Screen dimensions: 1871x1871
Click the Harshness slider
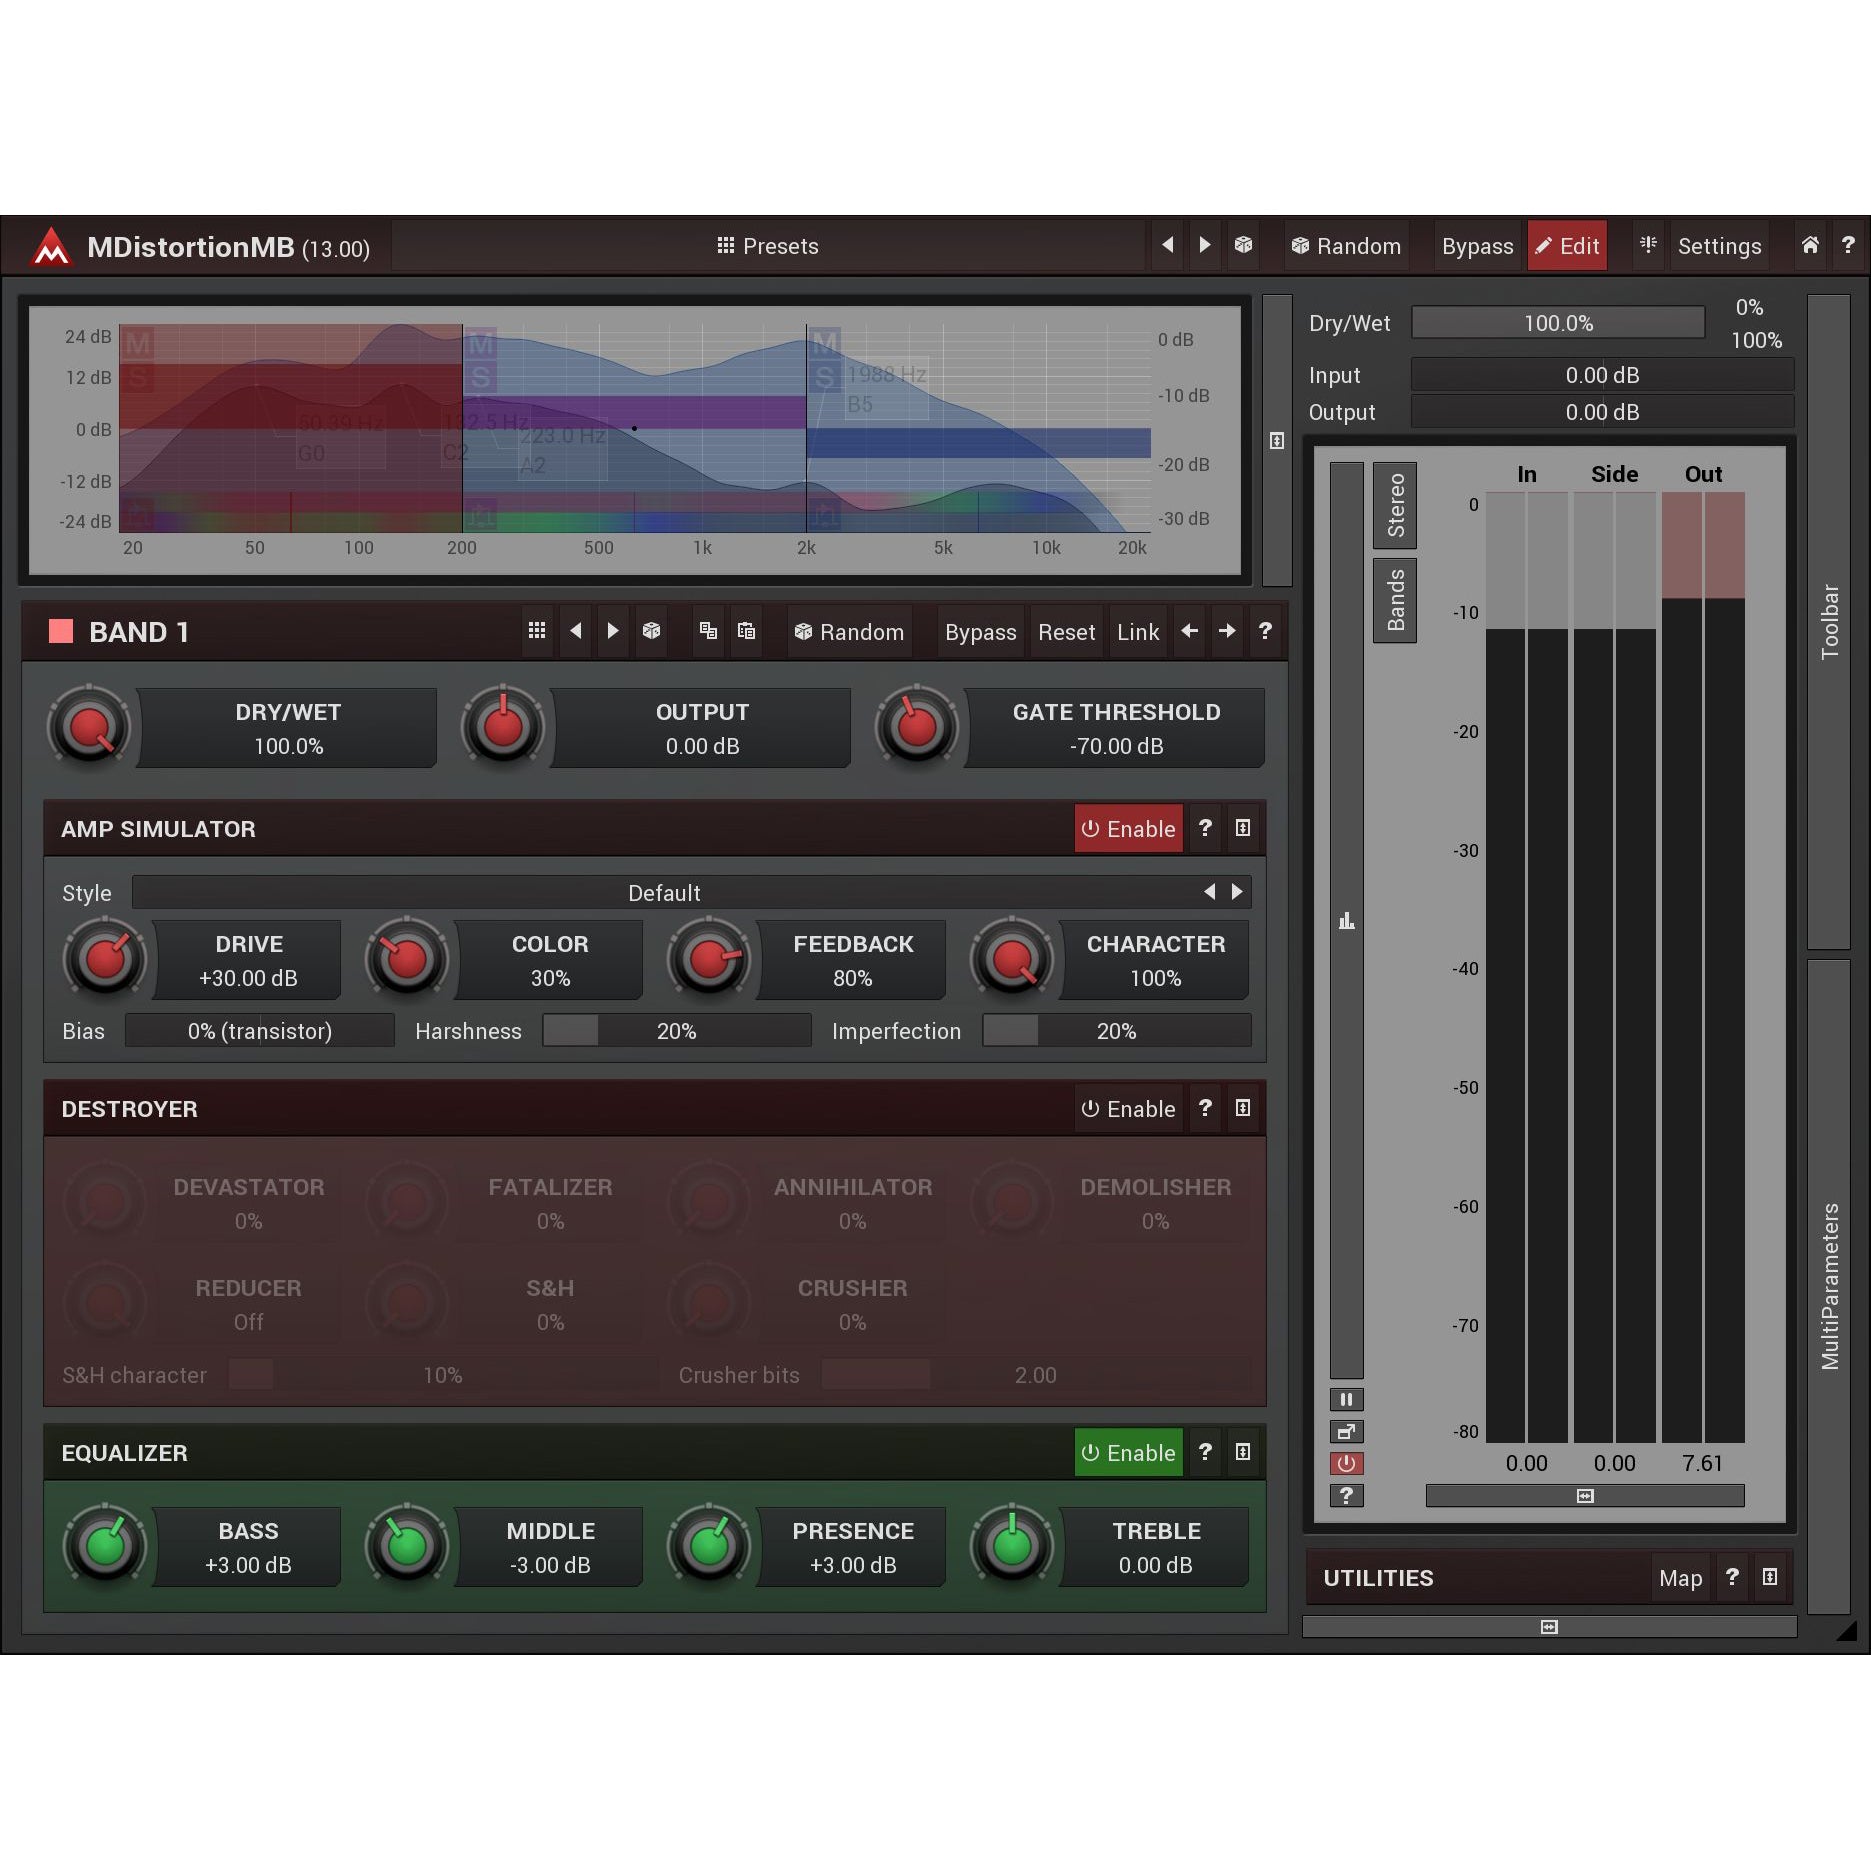pos(676,1031)
